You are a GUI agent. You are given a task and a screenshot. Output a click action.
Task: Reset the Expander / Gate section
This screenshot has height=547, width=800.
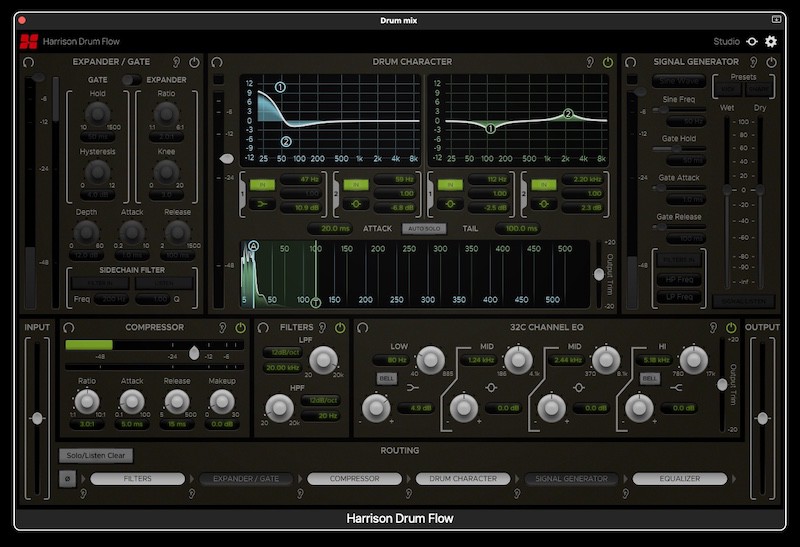29,62
